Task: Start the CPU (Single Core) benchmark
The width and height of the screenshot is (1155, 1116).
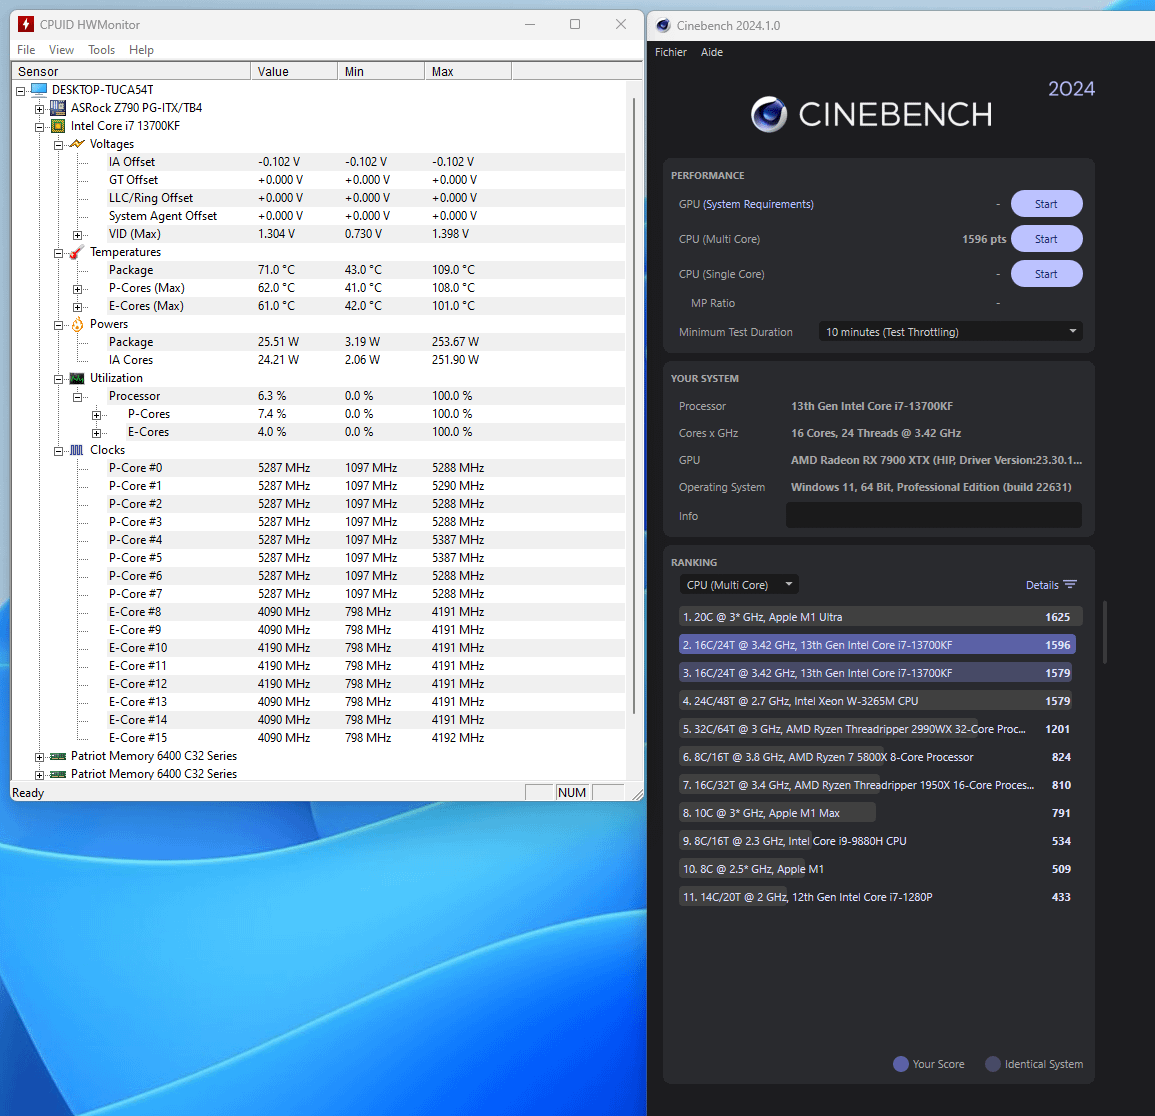Action: click(x=1046, y=274)
